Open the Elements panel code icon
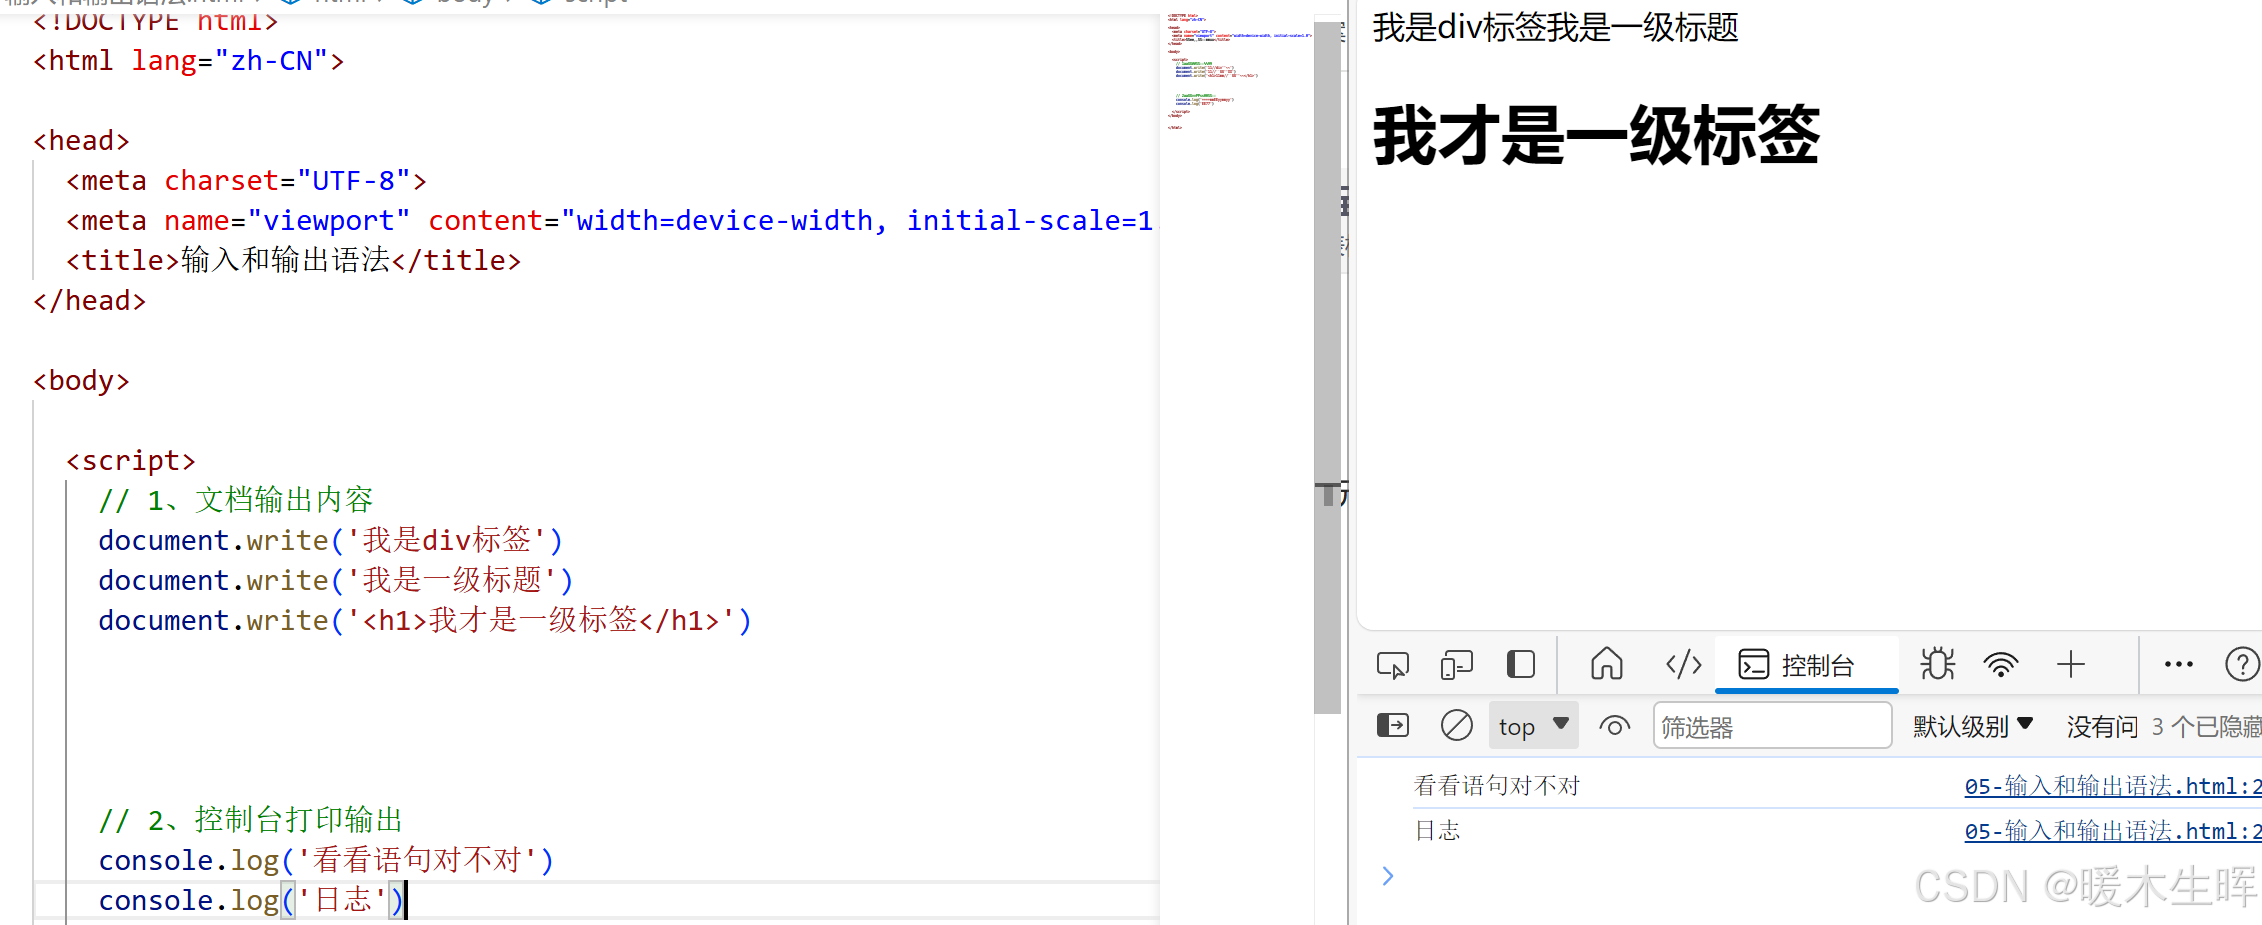 [1684, 664]
